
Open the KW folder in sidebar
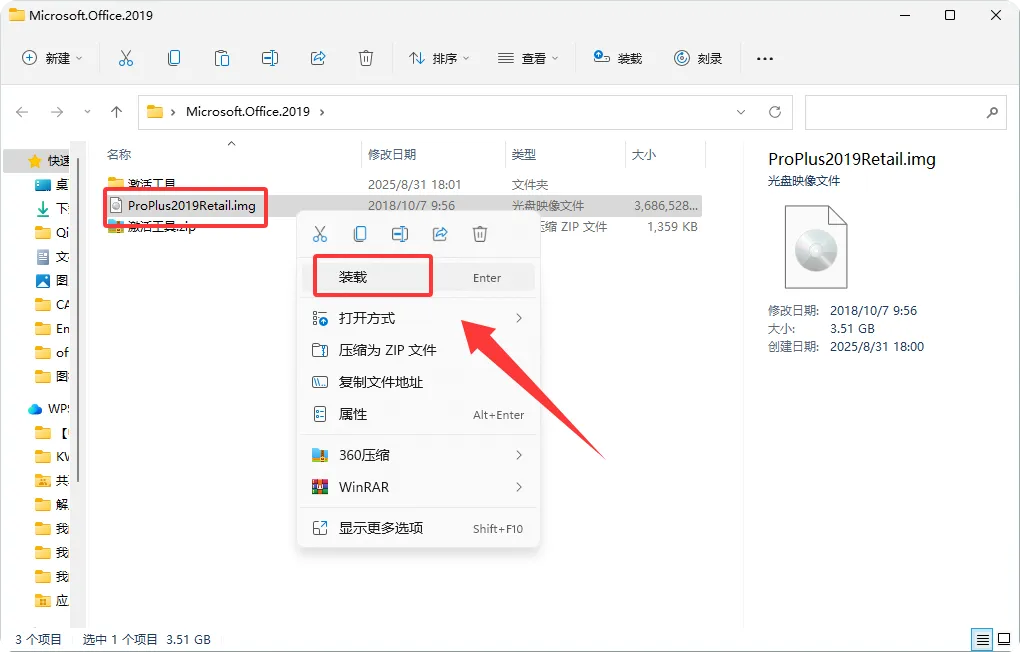(51, 456)
